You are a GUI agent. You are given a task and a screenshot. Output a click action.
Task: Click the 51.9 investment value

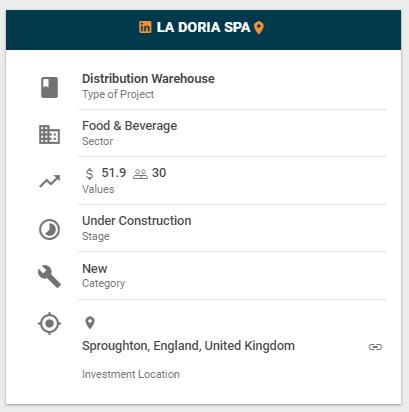click(114, 173)
